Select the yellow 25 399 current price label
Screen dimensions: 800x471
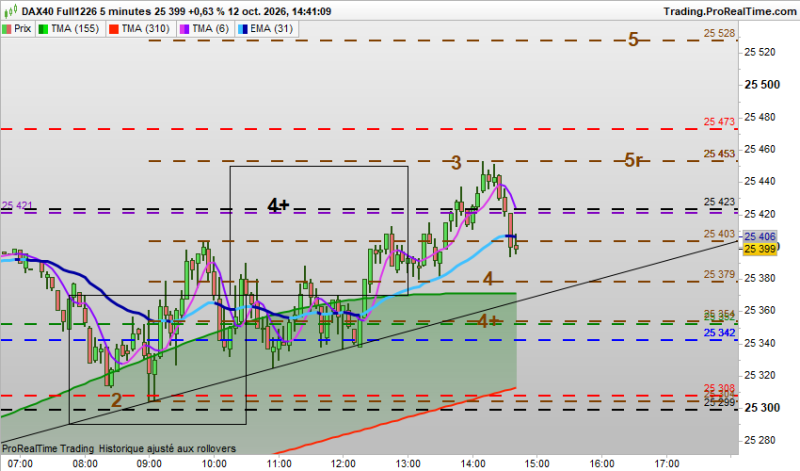tap(760, 249)
